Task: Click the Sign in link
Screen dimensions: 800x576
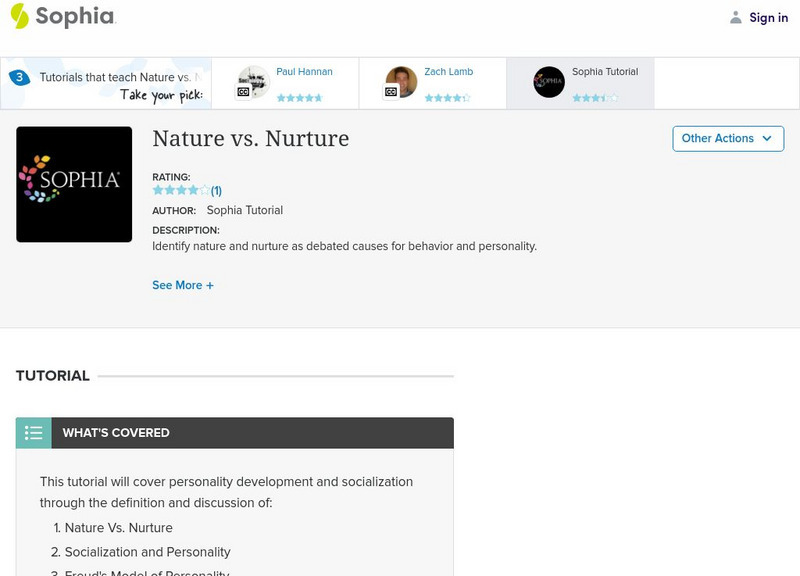Action: click(x=768, y=17)
